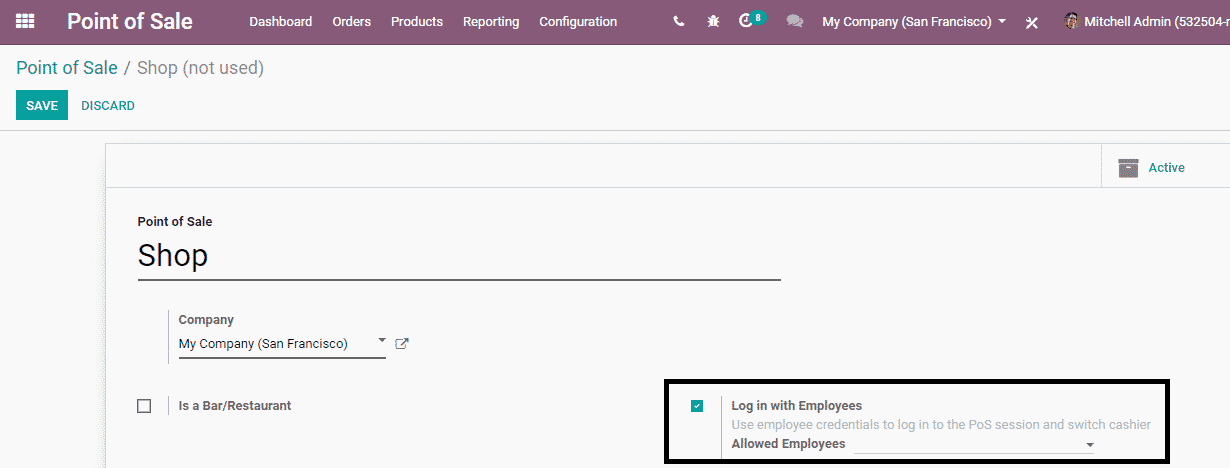Expand My Company (San Francisco) top switcher
Screen dimensions: 1230x468
[x=914, y=21]
